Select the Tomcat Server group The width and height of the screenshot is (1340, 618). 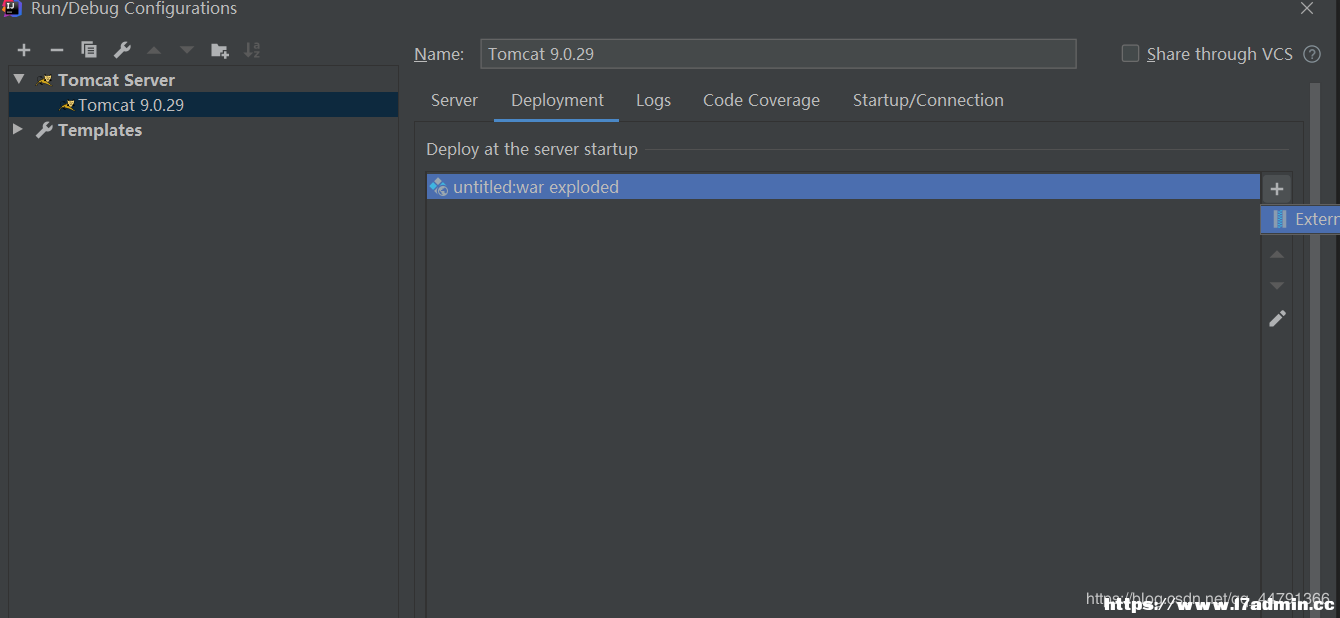116,80
